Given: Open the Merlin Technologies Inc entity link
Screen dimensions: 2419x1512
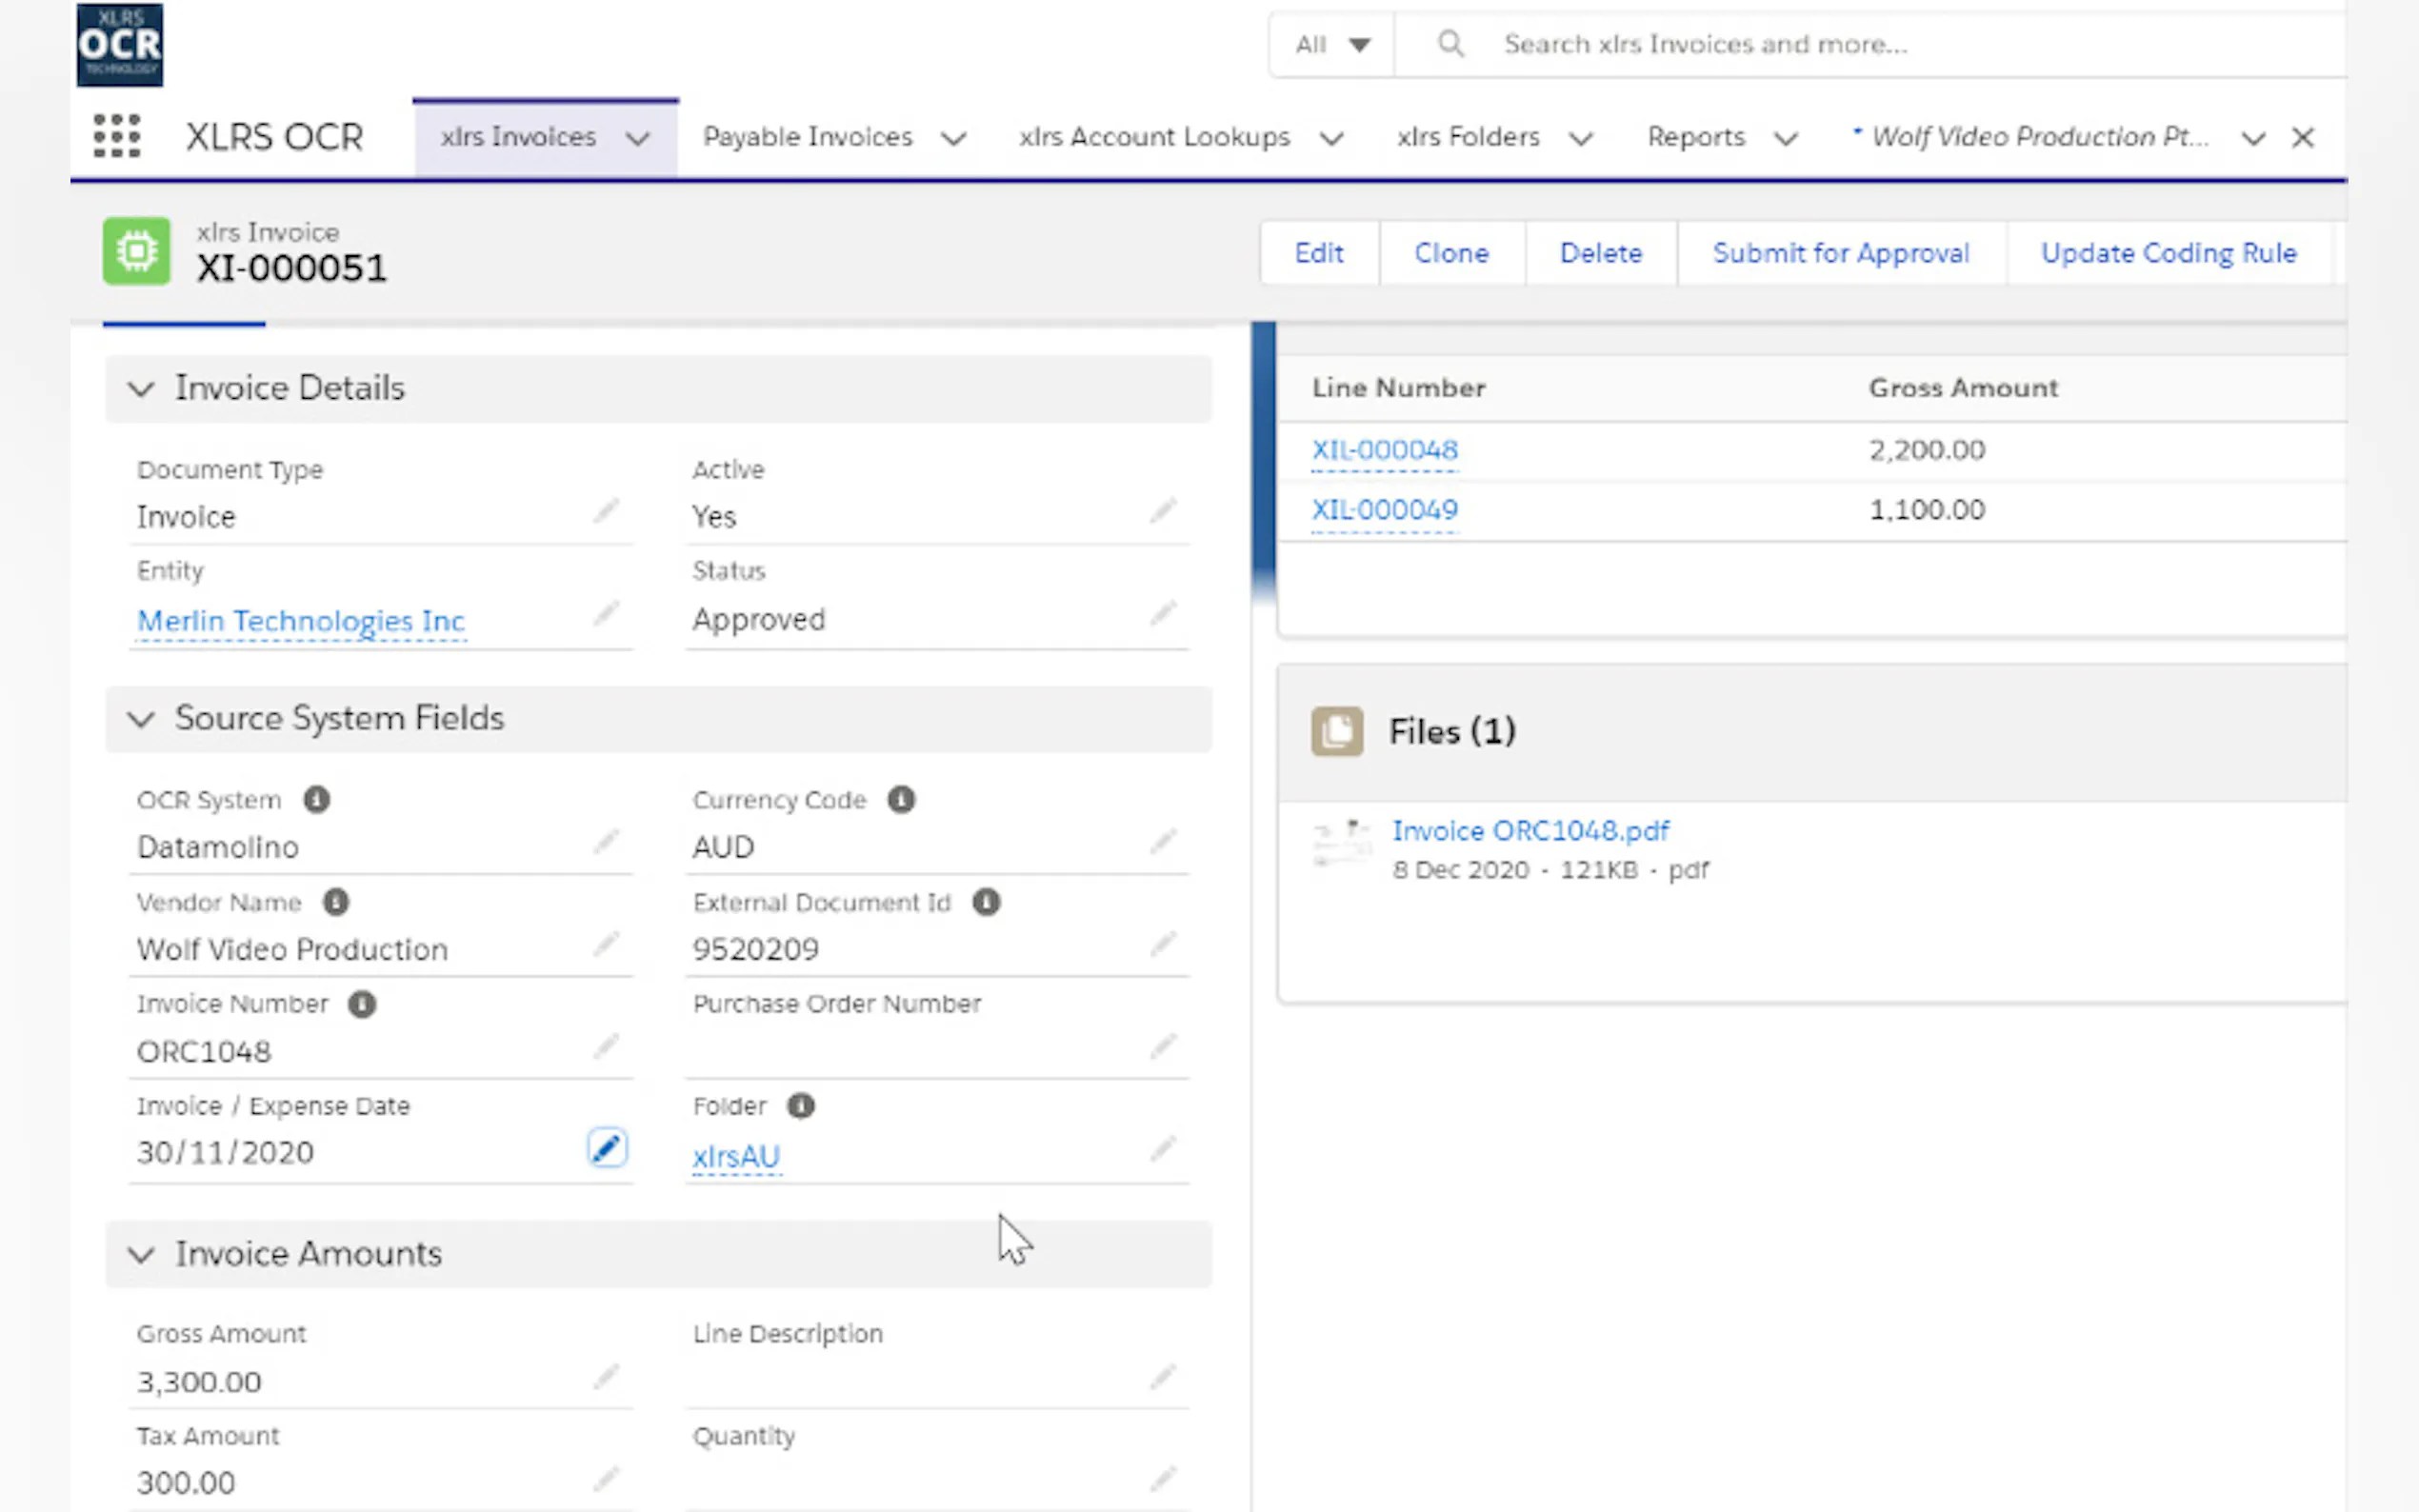Looking at the screenshot, I should pyautogui.click(x=300, y=621).
